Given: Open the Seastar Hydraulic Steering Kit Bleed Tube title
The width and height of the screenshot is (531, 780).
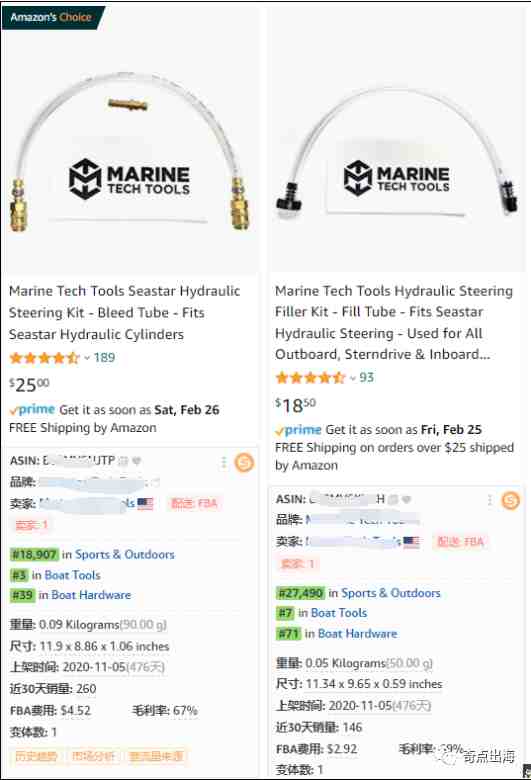Looking at the screenshot, I should (x=124, y=312).
